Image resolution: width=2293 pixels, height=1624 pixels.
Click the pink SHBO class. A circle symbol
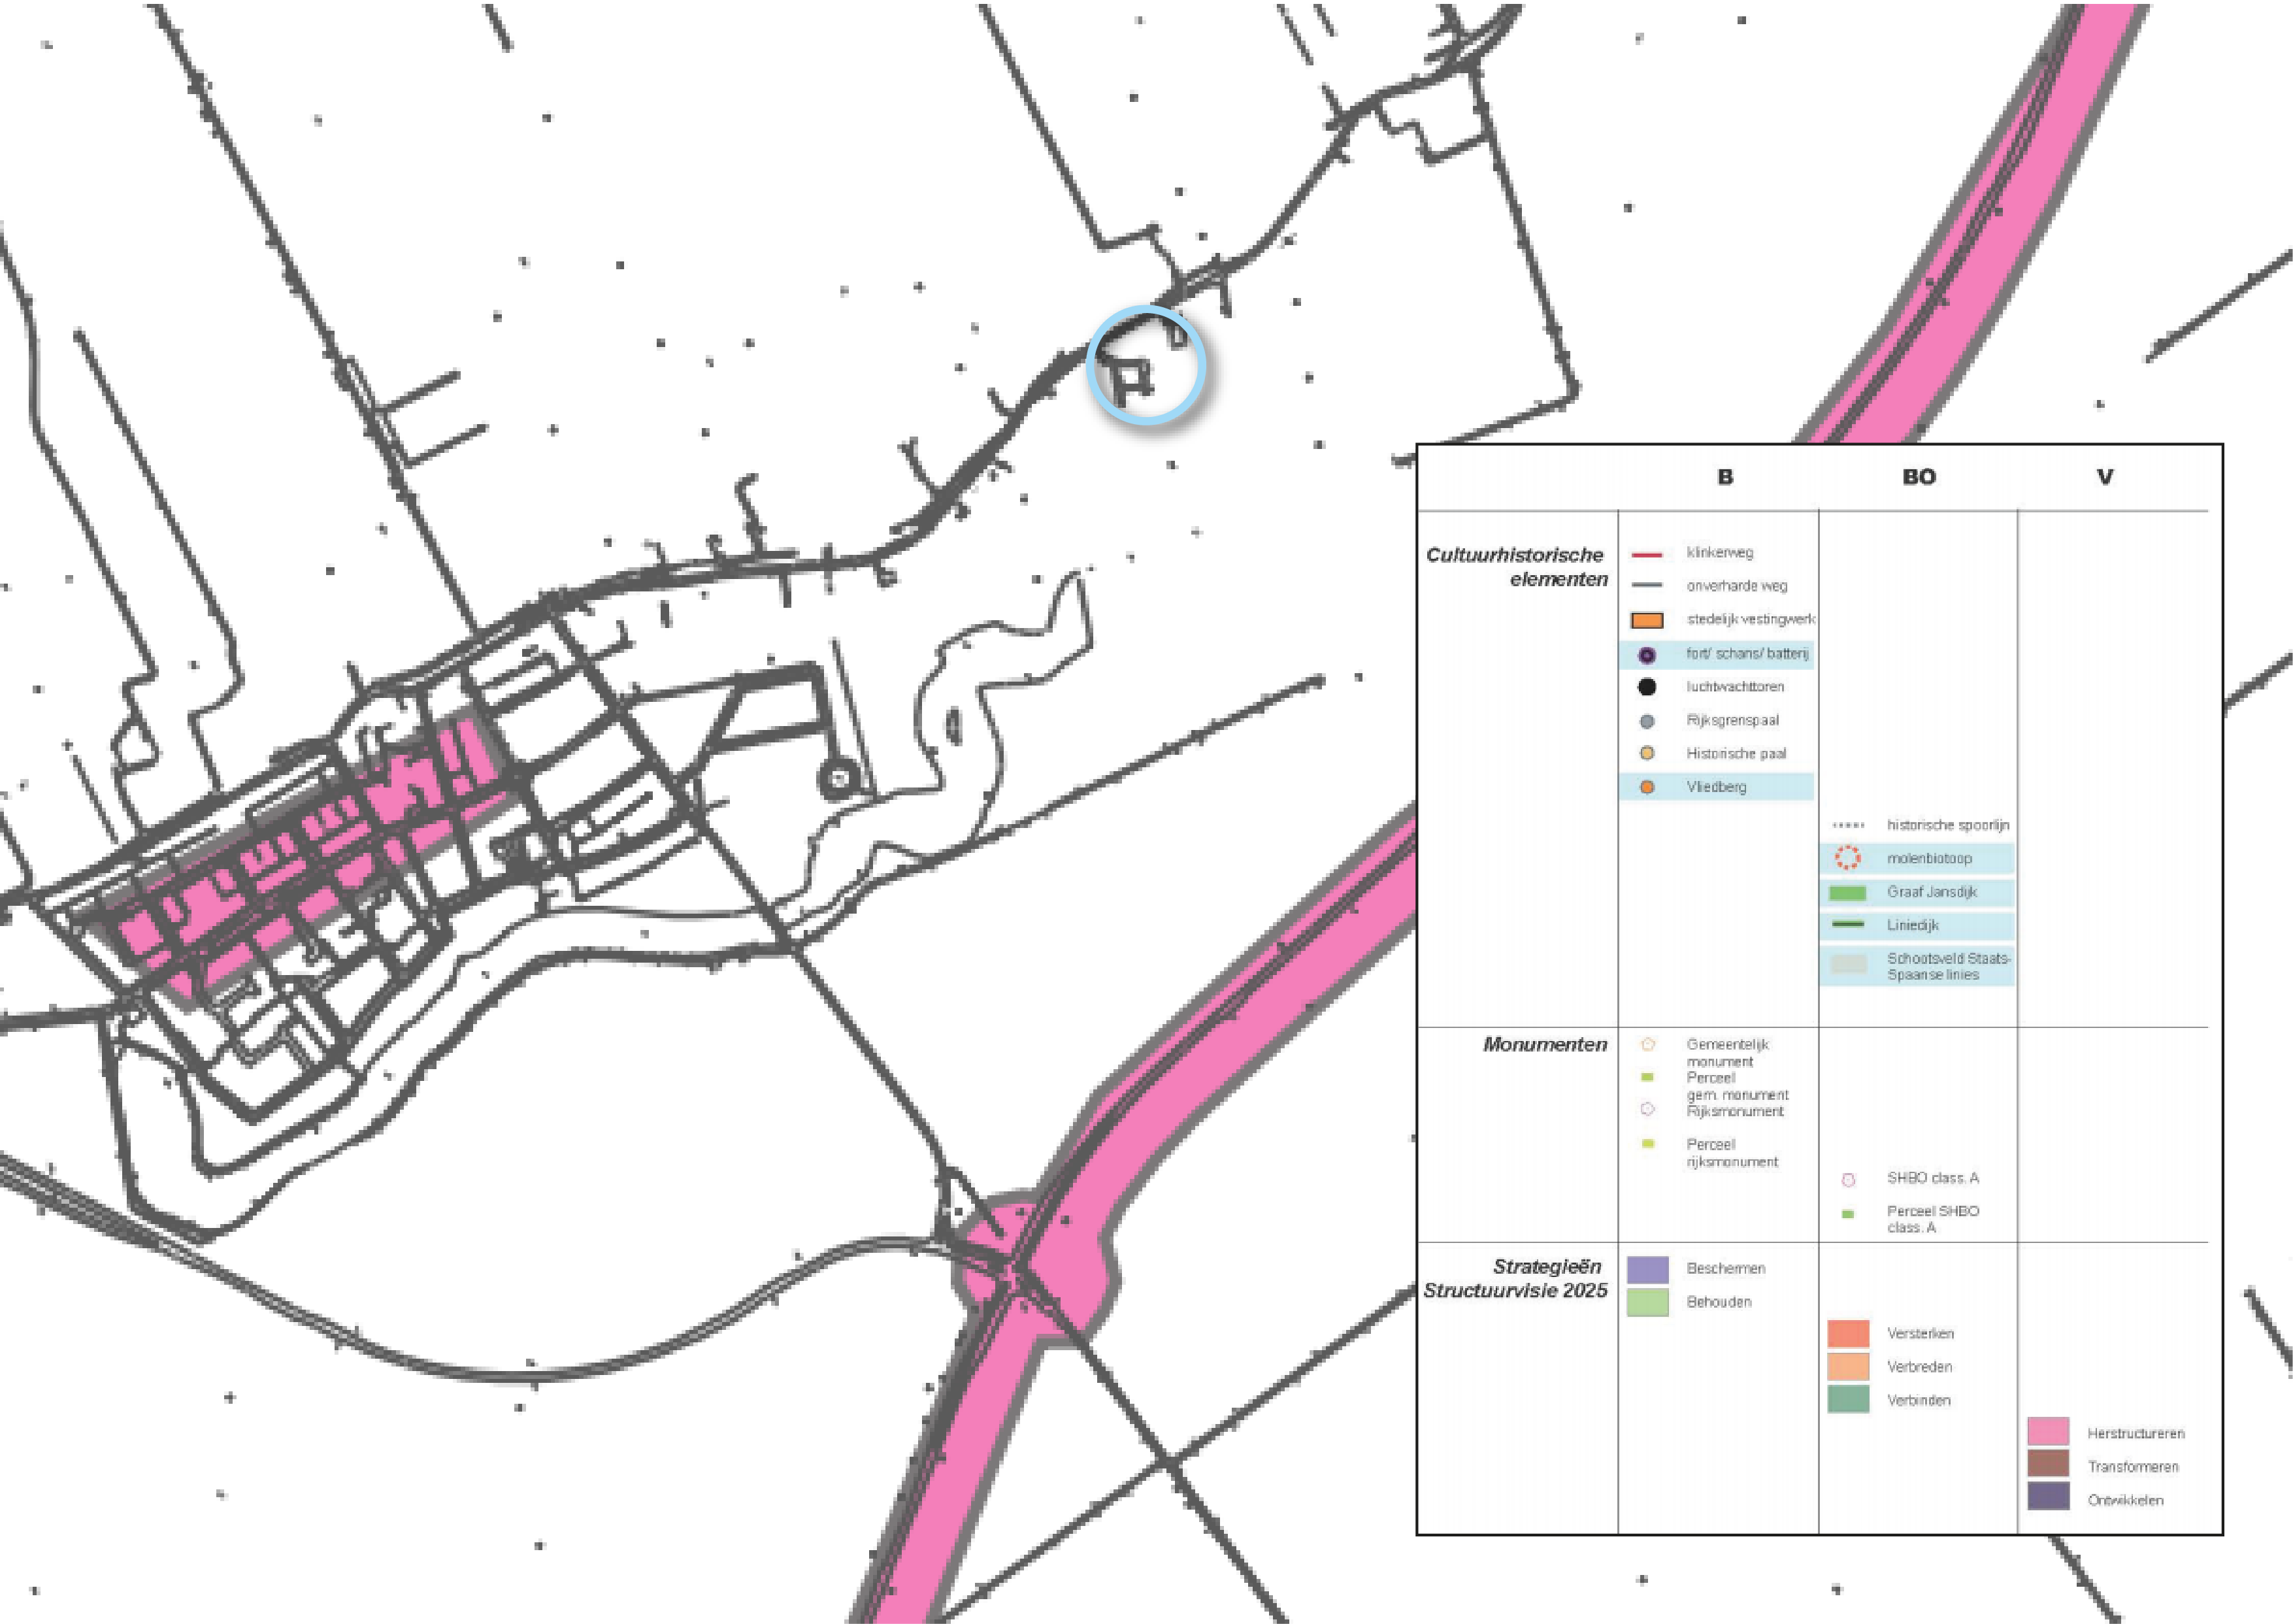[1848, 1180]
